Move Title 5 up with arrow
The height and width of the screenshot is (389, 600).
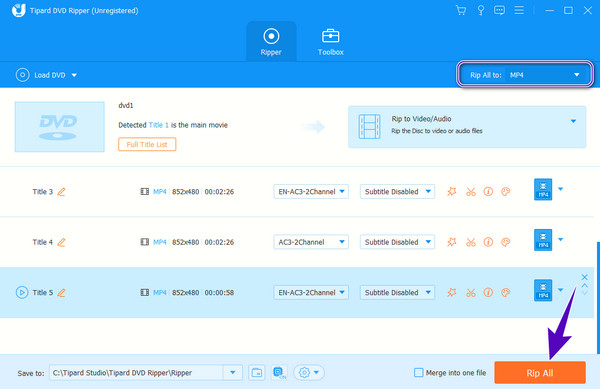coord(584,285)
